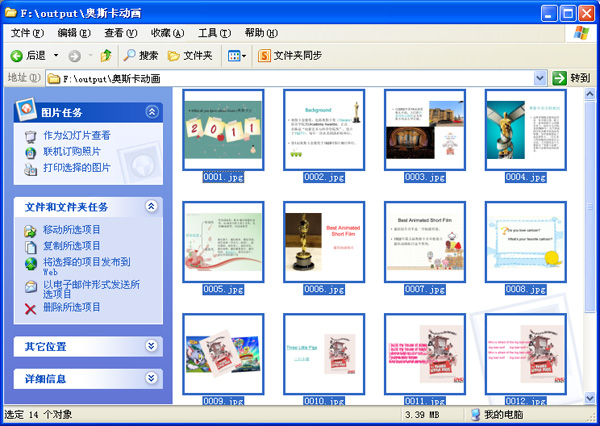Click the Forward arrow icon
The image size is (600, 426).
(x=75, y=56)
